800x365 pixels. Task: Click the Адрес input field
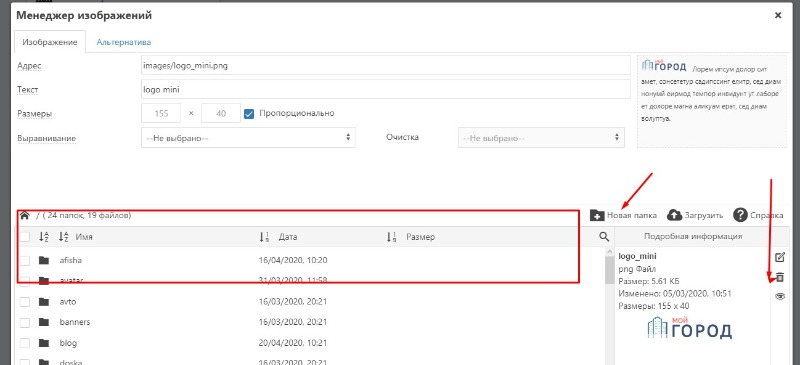[386, 65]
